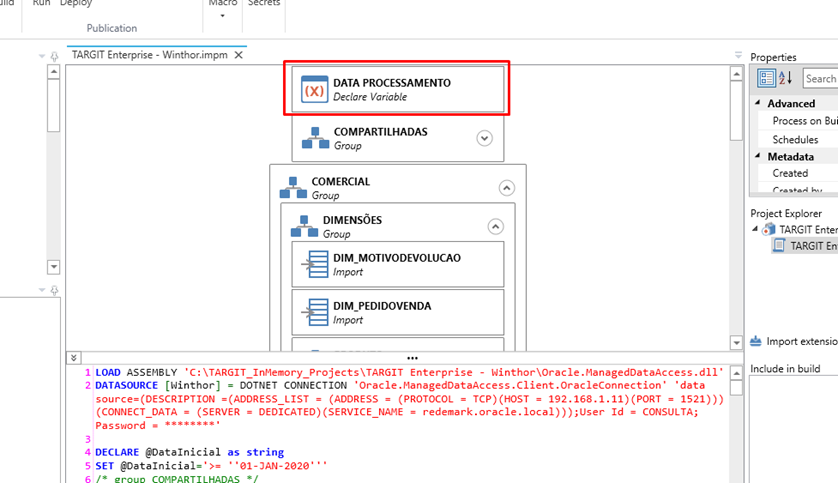This screenshot has width=838, height=483.
Task: Select the DIM_MOTIVODEVOLUCAO import node
Action: 398,264
